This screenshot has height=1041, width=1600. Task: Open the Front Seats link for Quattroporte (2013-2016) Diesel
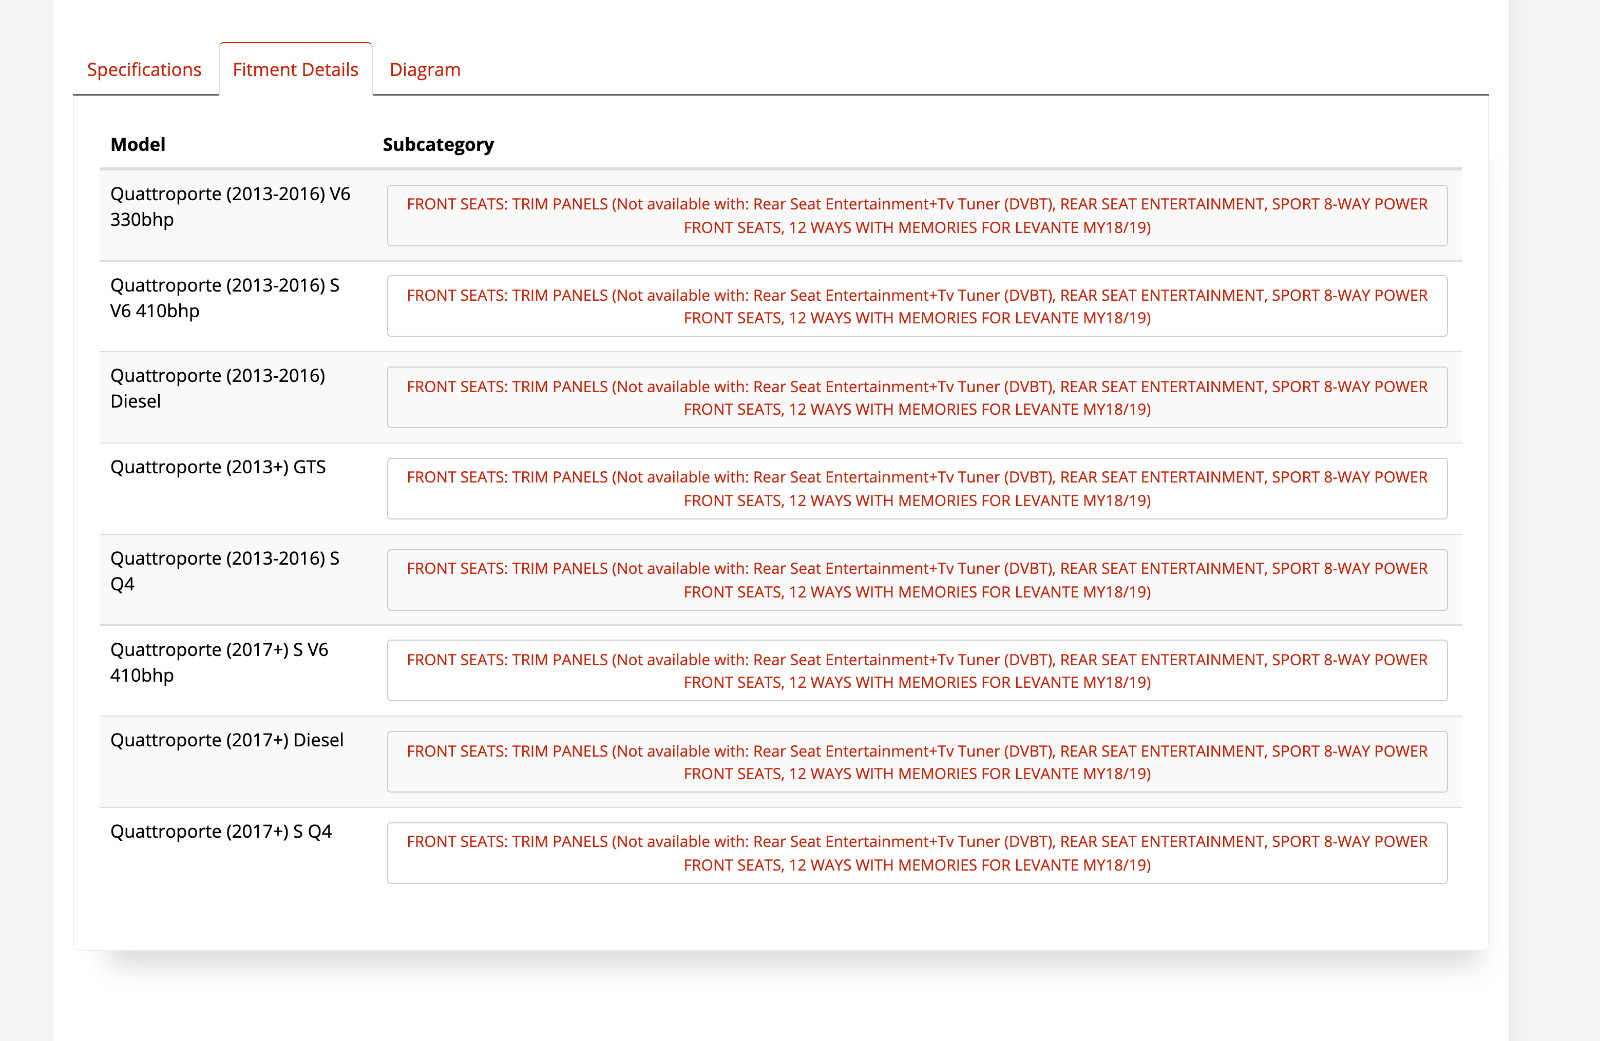[x=917, y=398]
